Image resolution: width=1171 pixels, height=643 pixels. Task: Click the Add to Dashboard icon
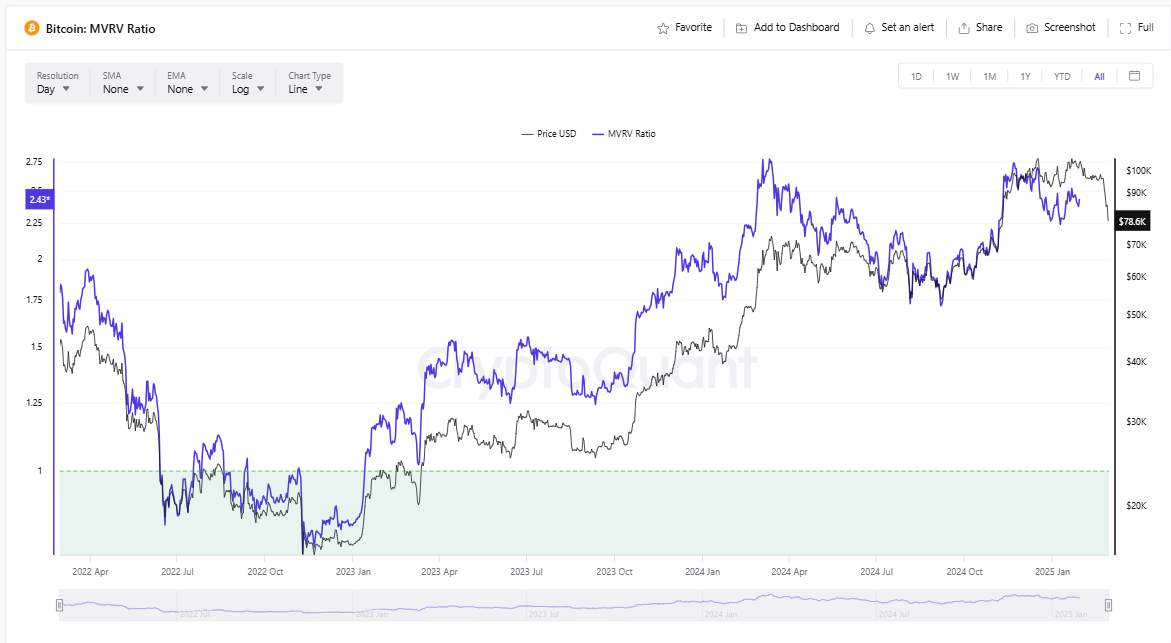[741, 28]
